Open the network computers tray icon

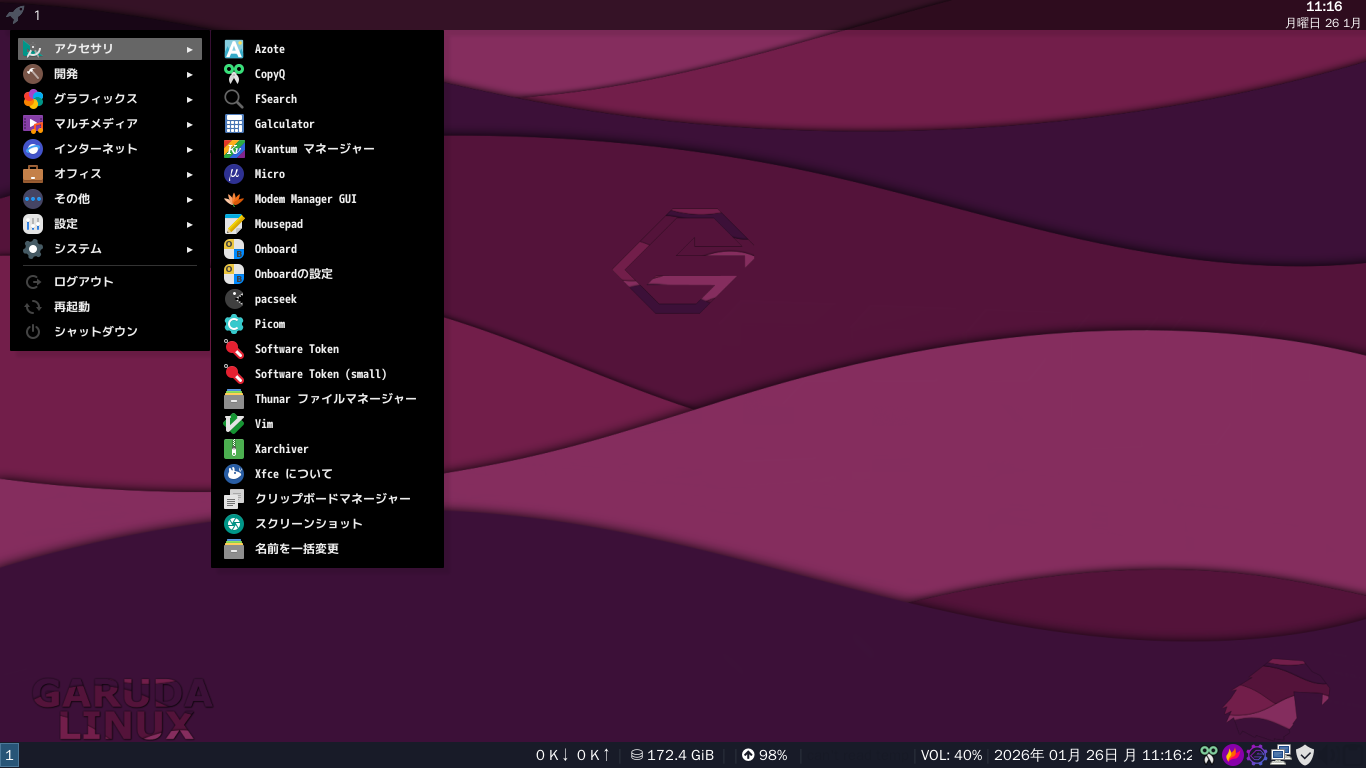pos(1281,755)
